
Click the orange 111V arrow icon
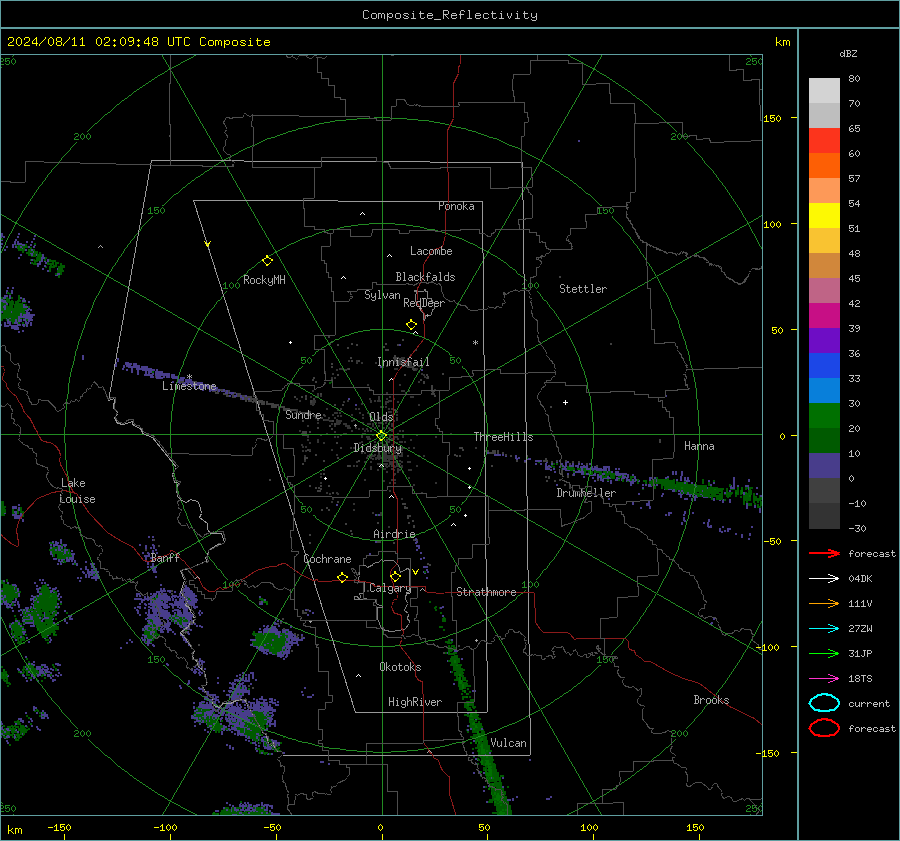coord(824,603)
